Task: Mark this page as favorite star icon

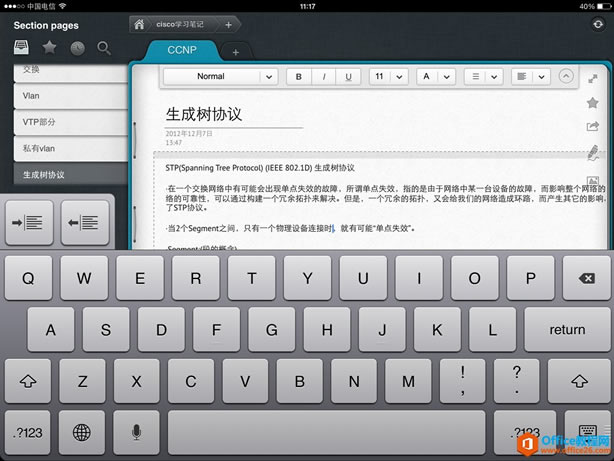Action: [x=592, y=103]
